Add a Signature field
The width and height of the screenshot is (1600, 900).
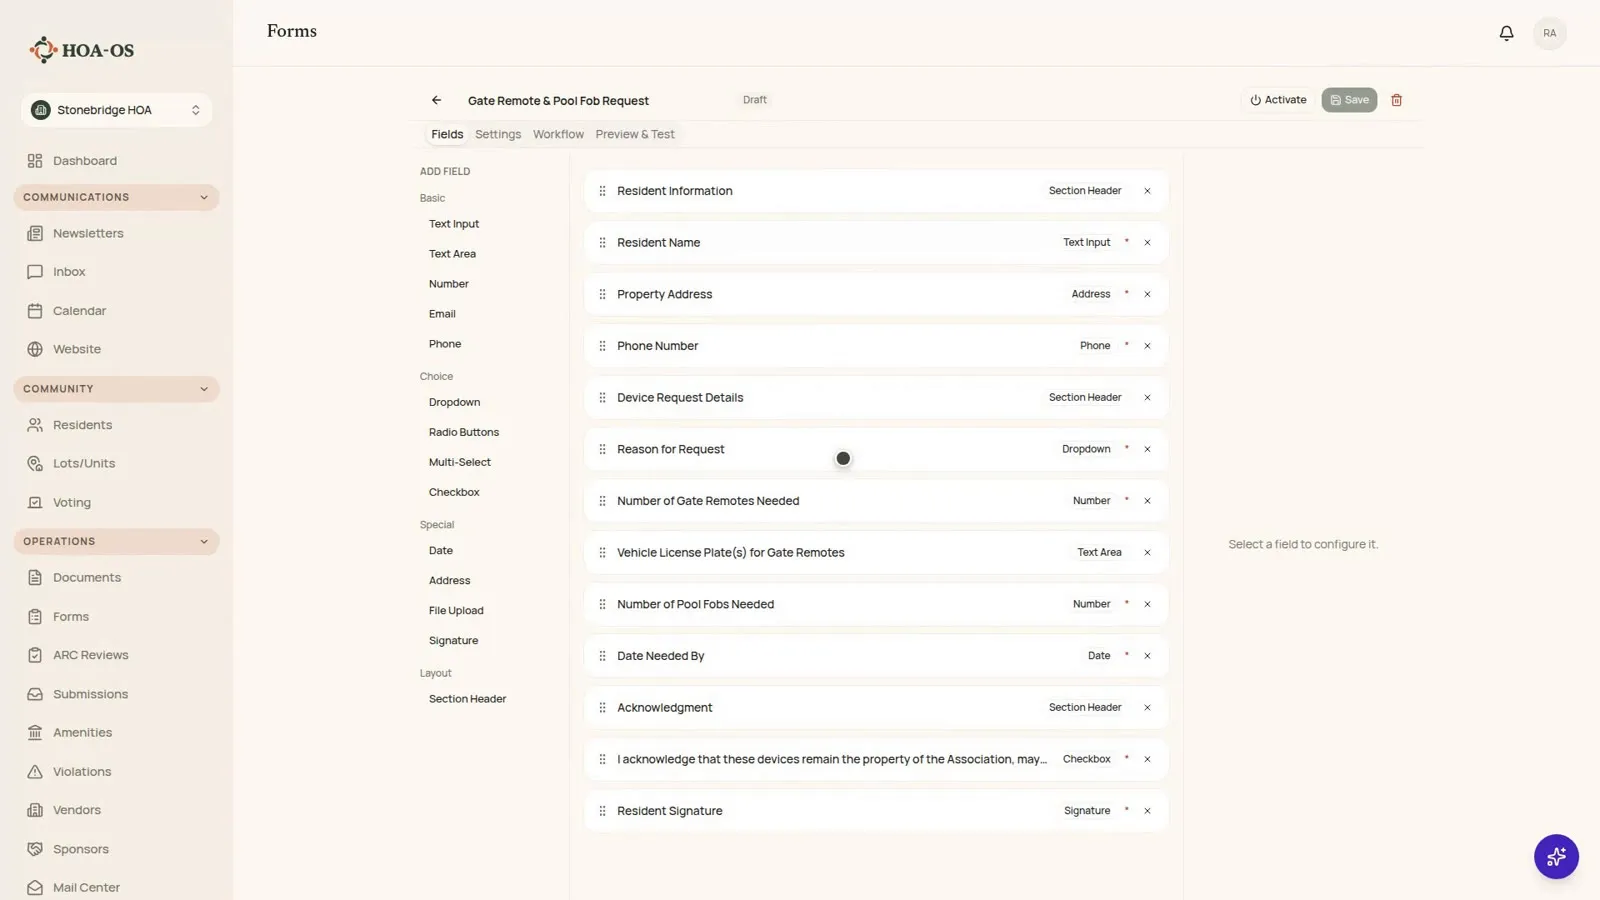pyautogui.click(x=453, y=641)
